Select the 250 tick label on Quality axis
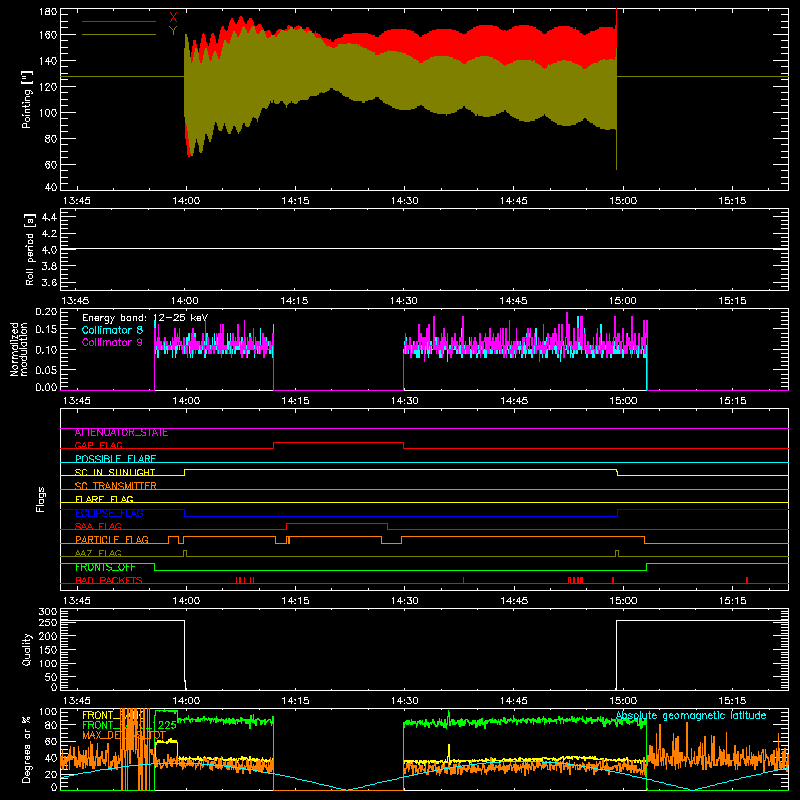Viewport: 800px width, 800px height. 47,623
